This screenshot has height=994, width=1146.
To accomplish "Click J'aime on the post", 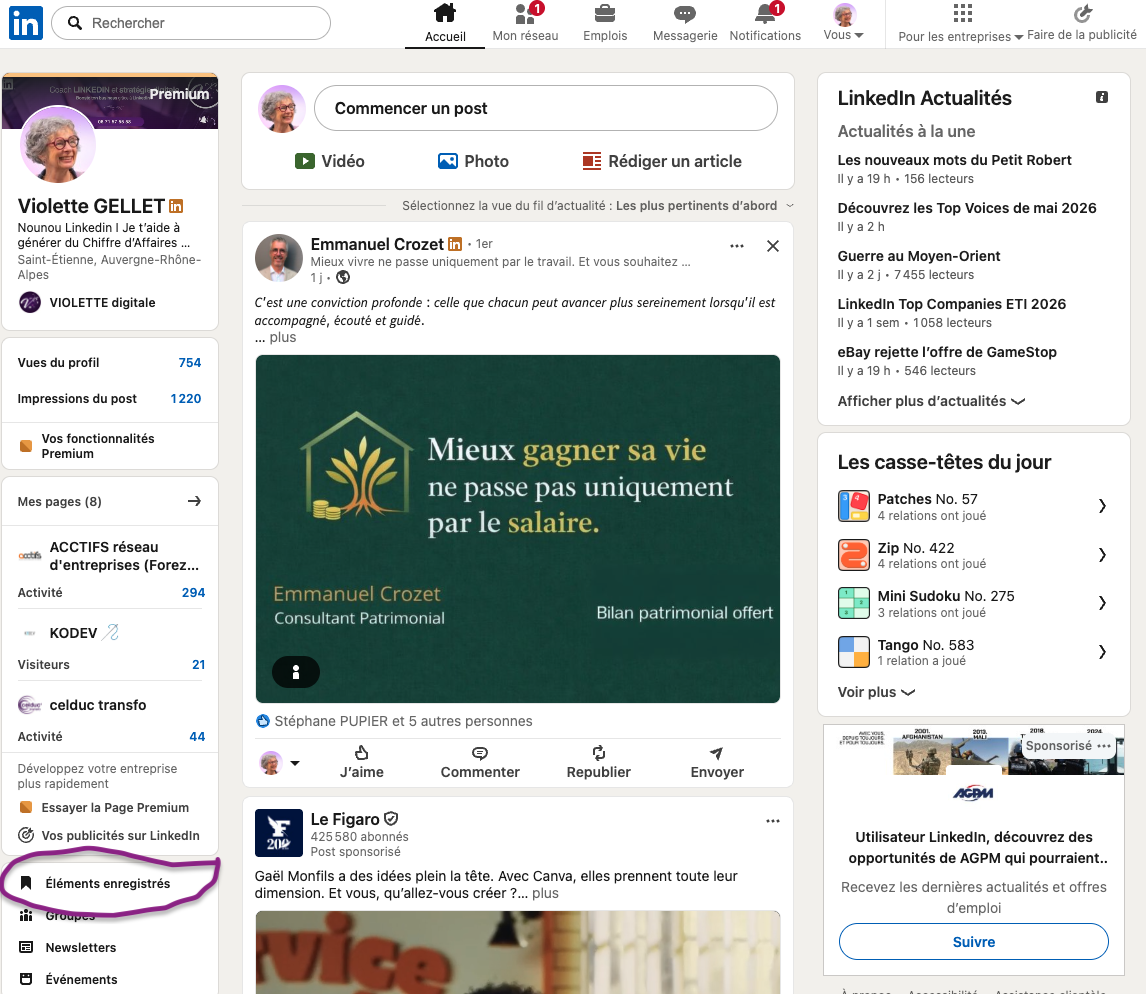I will coord(361,763).
